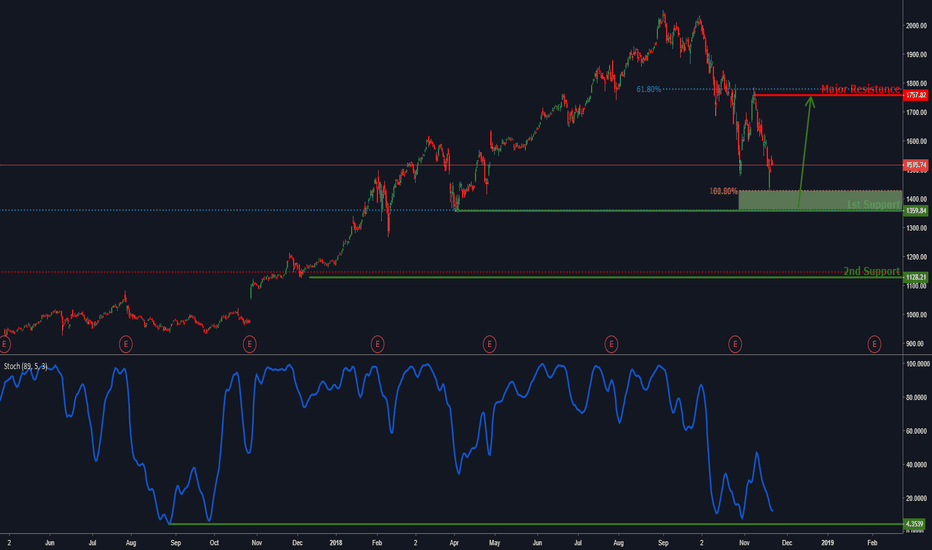
Task: Click the green 1359.84 price tag
Action: [916, 210]
